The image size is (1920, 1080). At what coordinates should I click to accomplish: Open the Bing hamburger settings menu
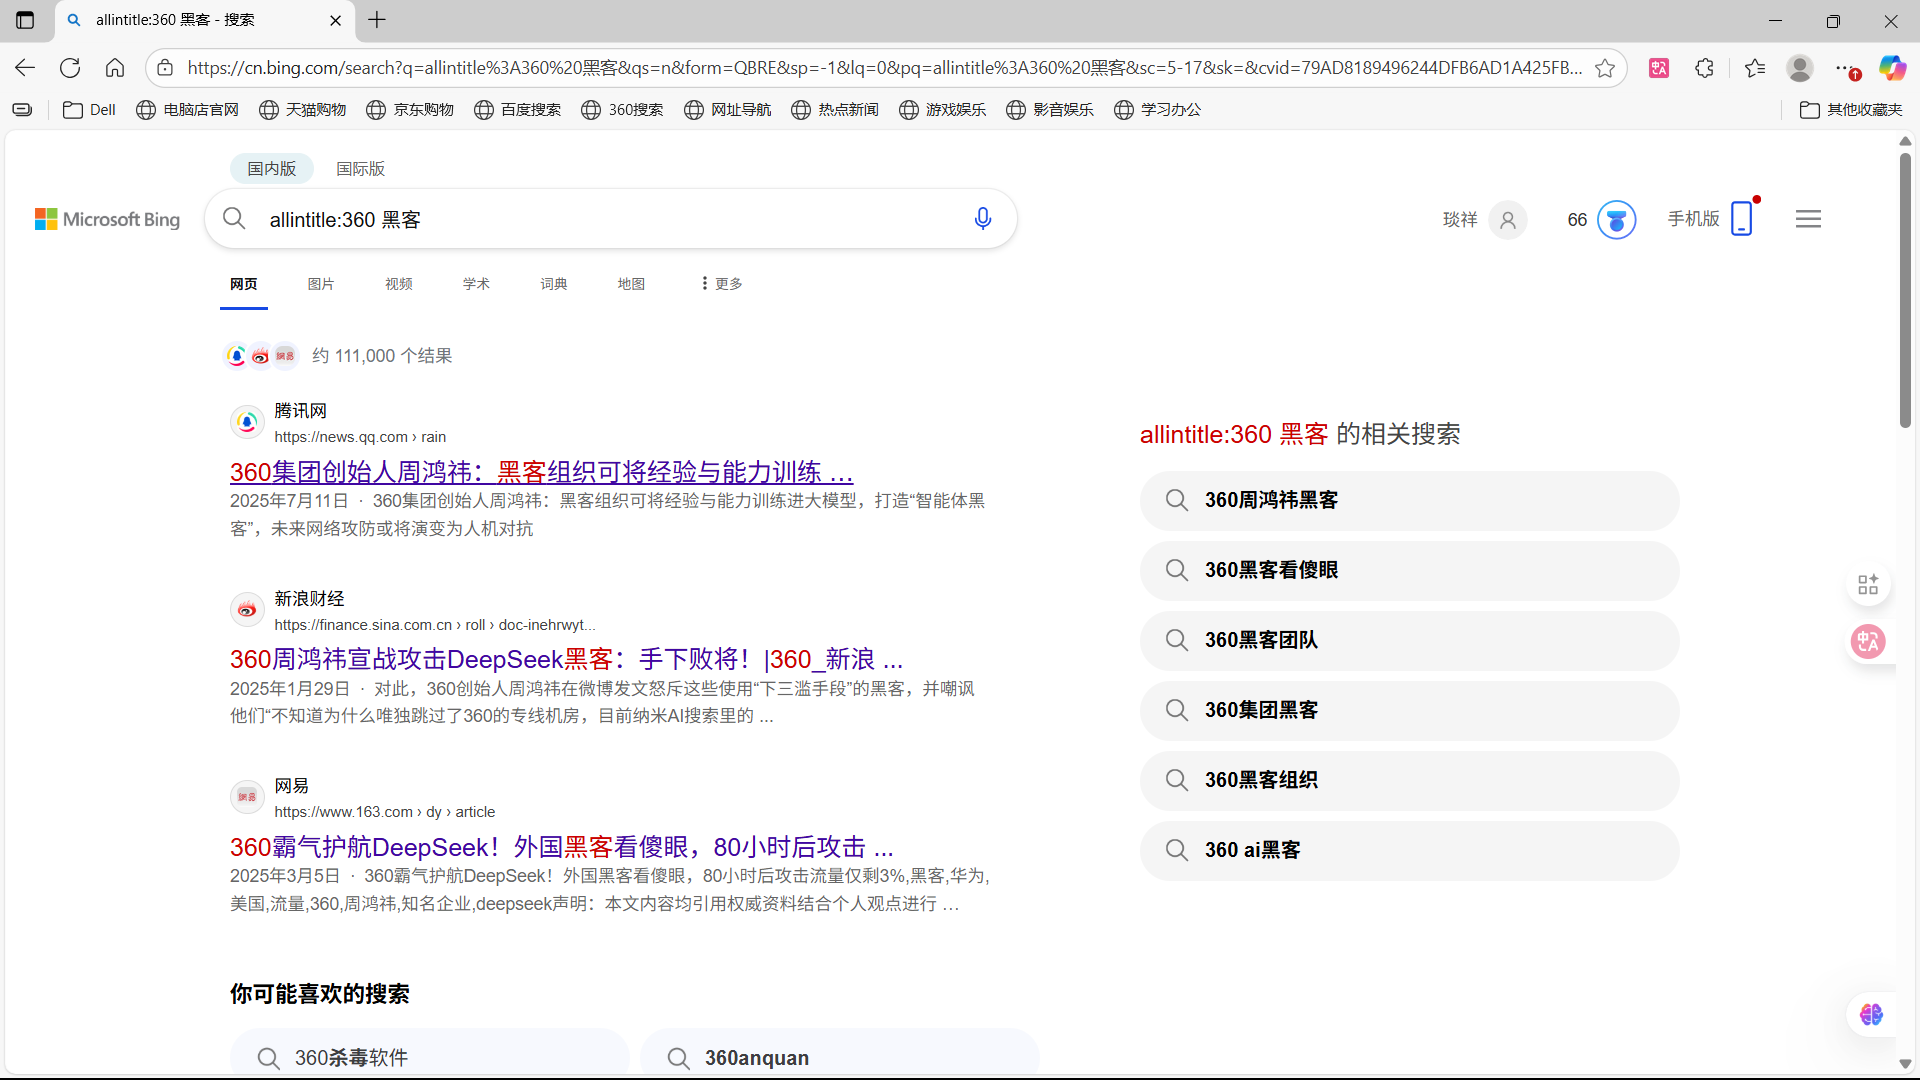(x=1808, y=219)
